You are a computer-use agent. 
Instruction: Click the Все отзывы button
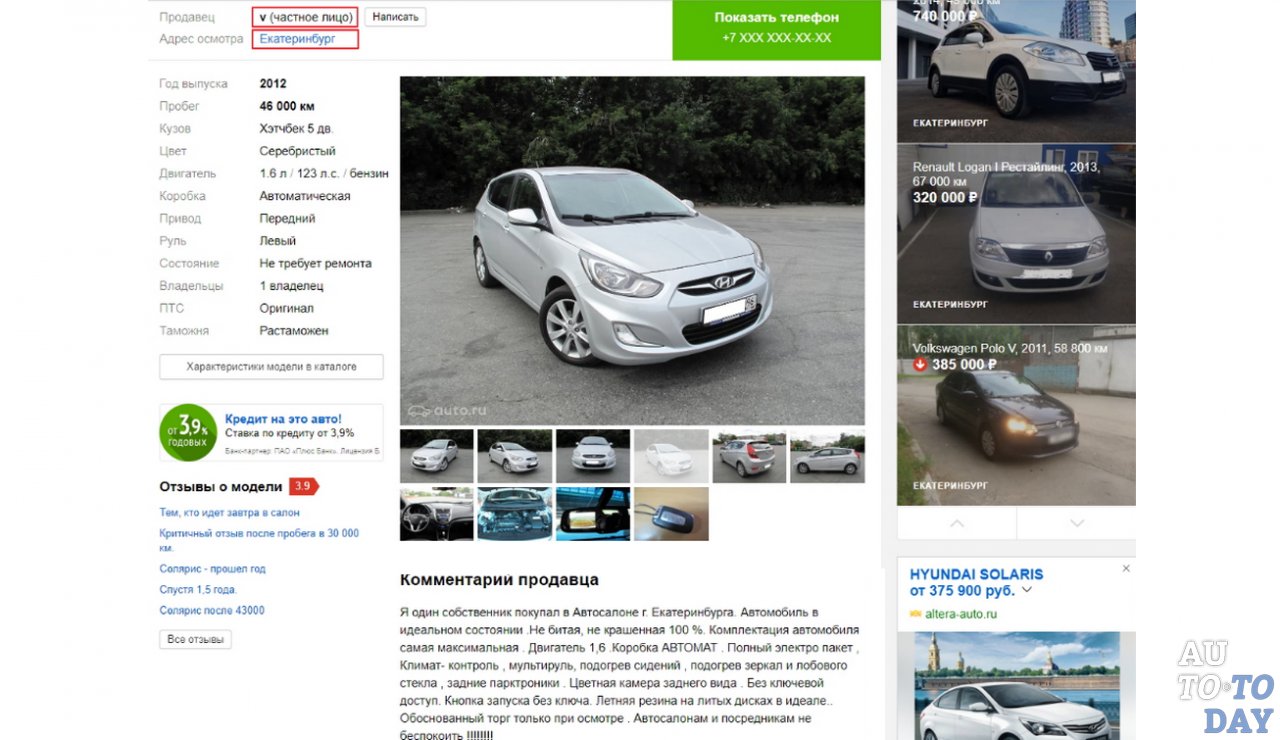pyautogui.click(x=195, y=639)
